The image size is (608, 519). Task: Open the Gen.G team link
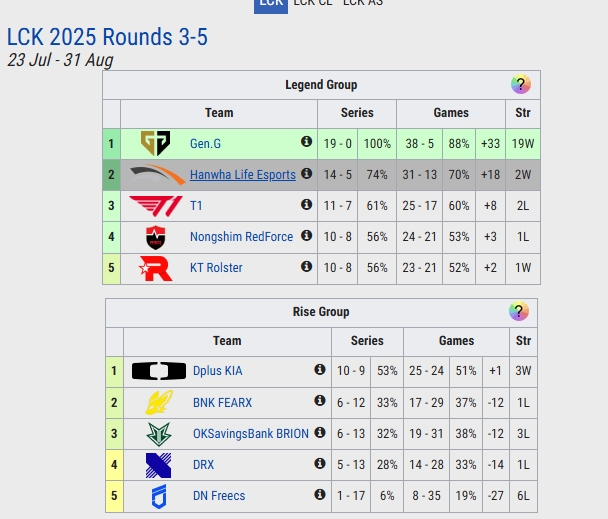pyautogui.click(x=205, y=144)
